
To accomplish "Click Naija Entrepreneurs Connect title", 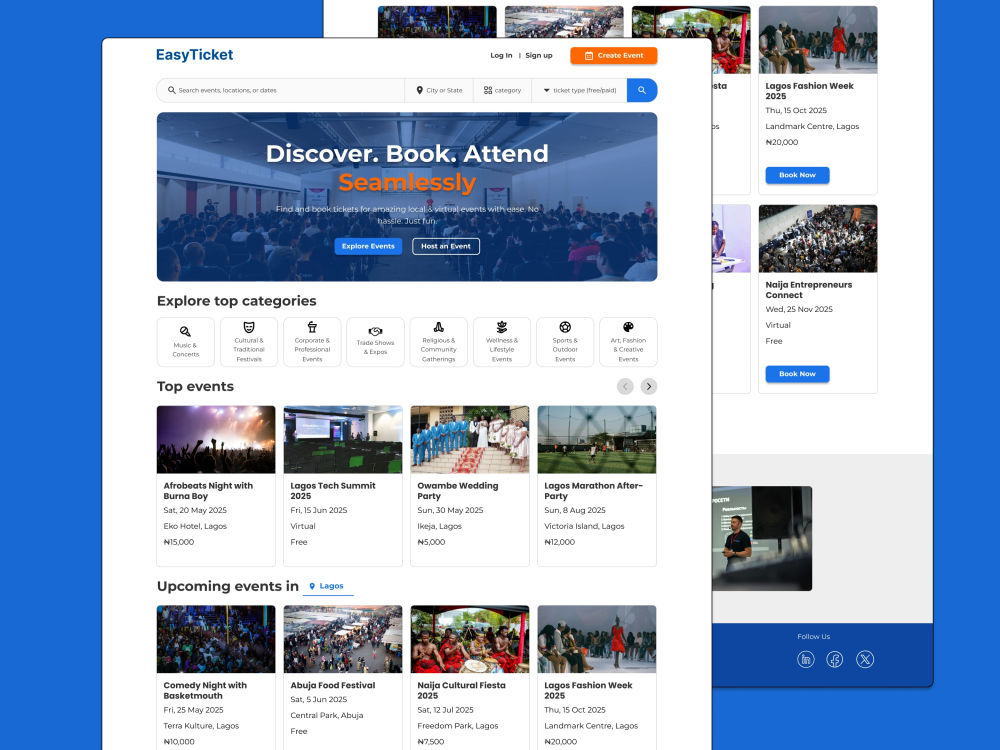I will (809, 290).
